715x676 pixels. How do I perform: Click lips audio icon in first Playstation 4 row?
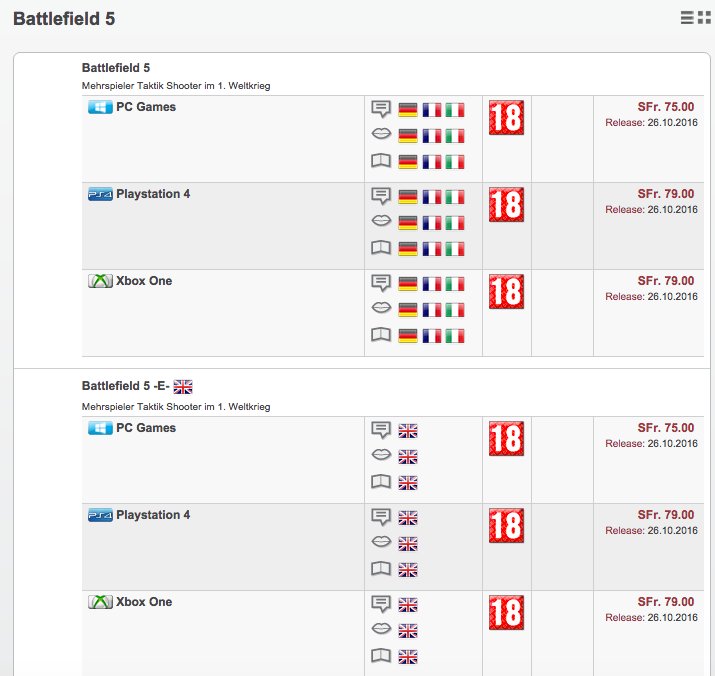(381, 222)
